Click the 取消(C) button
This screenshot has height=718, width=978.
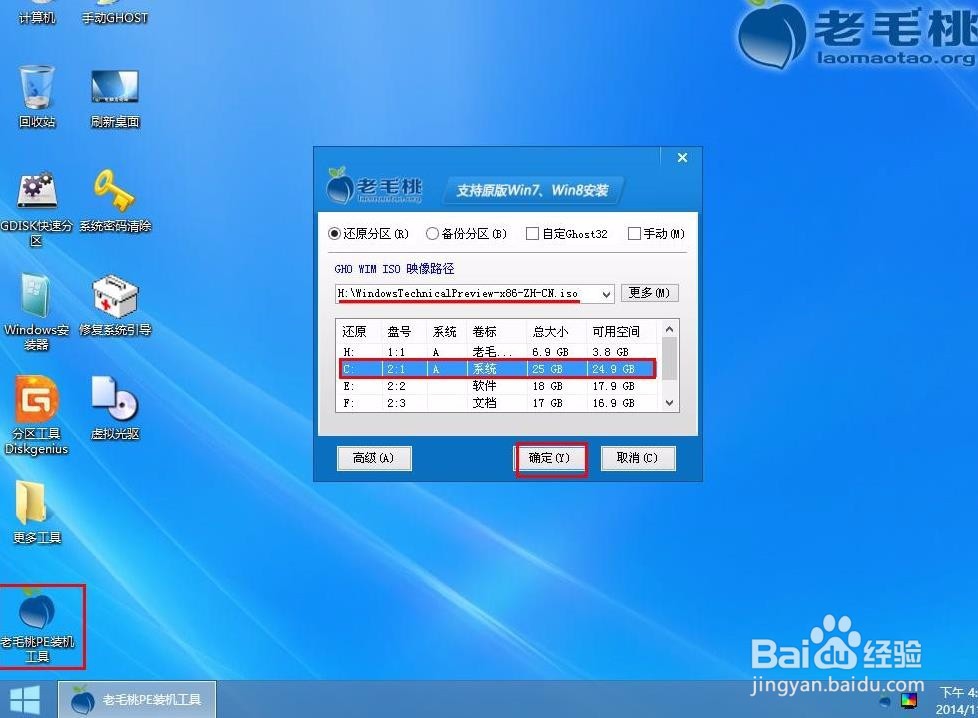click(x=637, y=458)
